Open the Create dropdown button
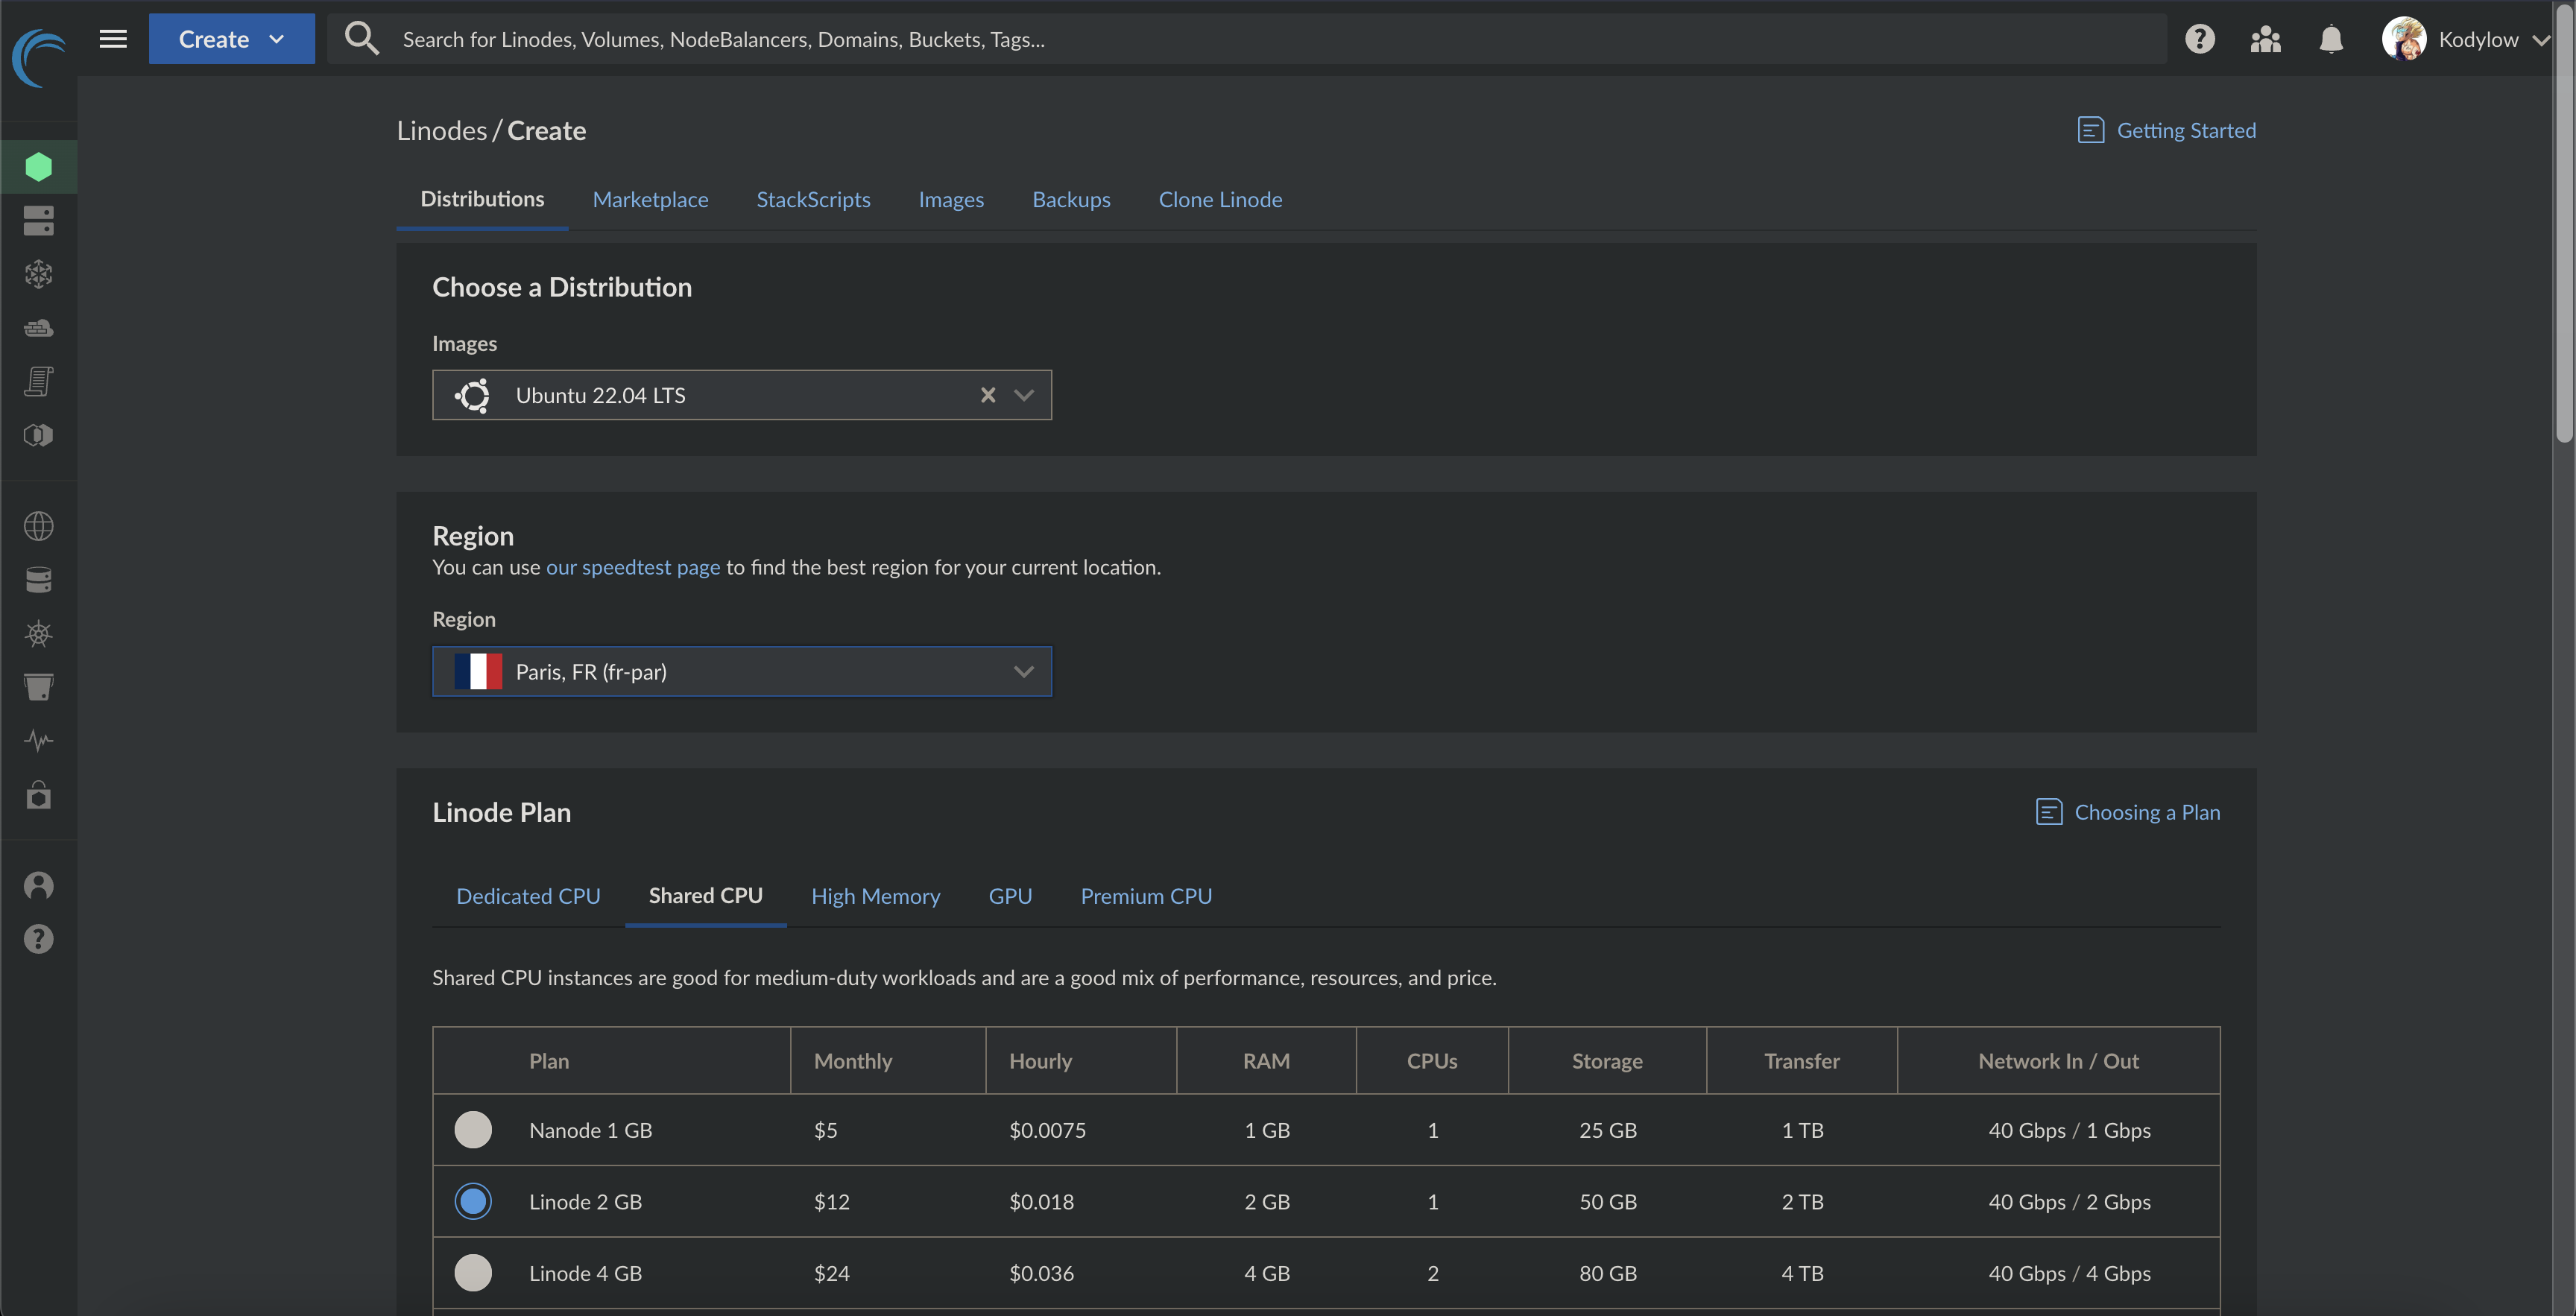This screenshot has width=2576, height=1316. pos(232,39)
